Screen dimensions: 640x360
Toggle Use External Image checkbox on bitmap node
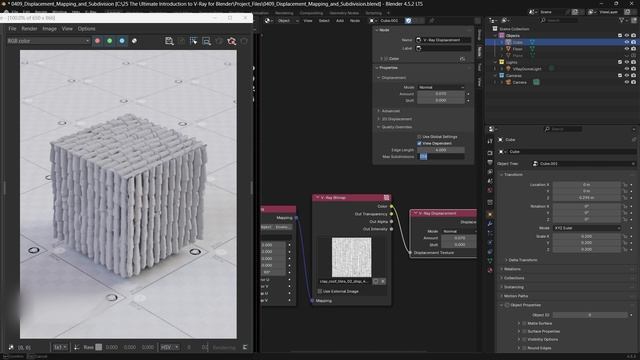320,291
